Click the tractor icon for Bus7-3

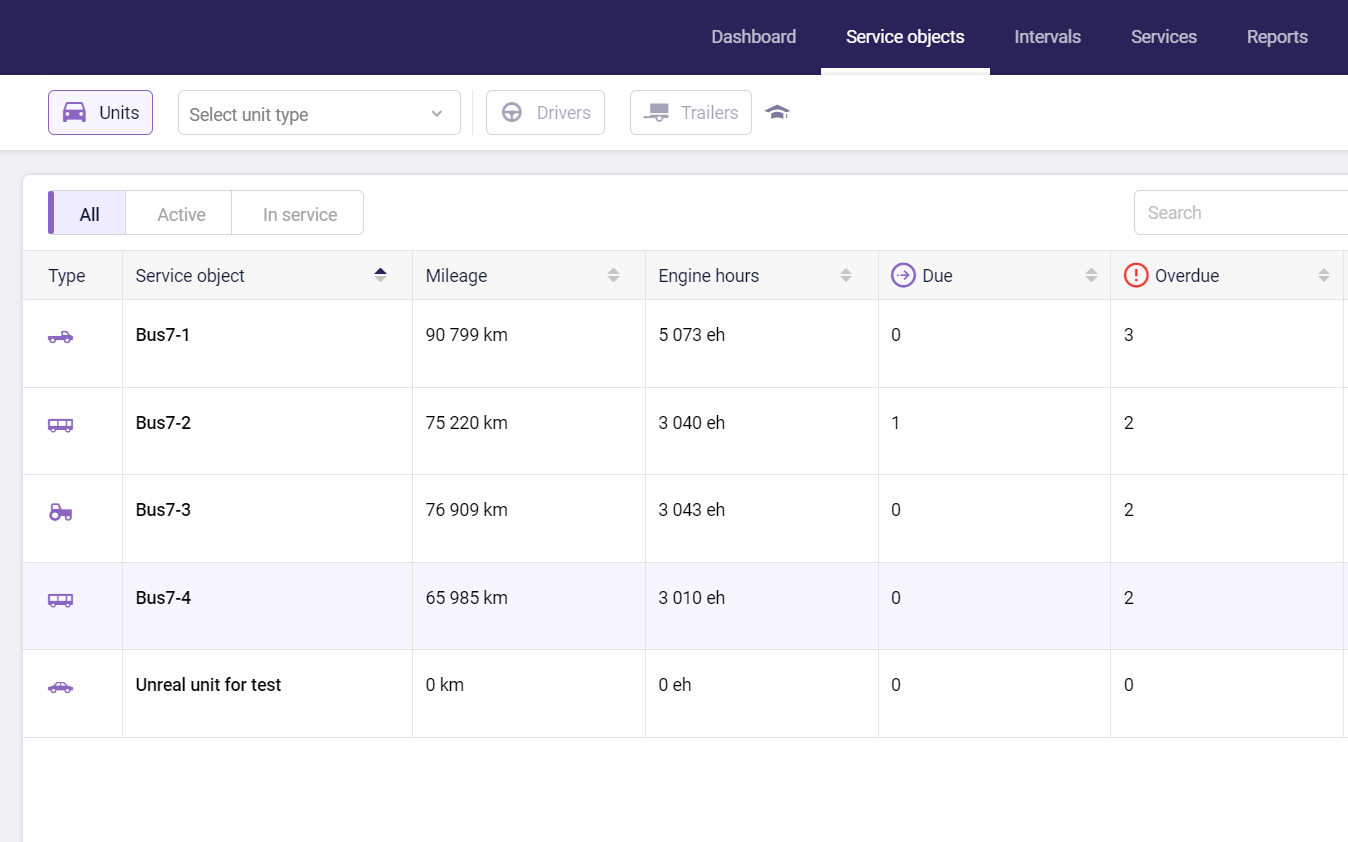click(61, 512)
